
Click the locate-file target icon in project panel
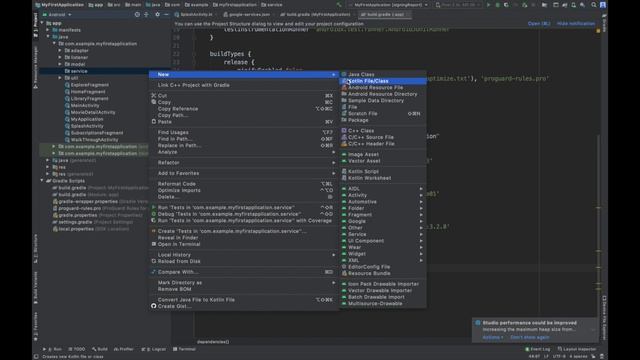tap(137, 15)
